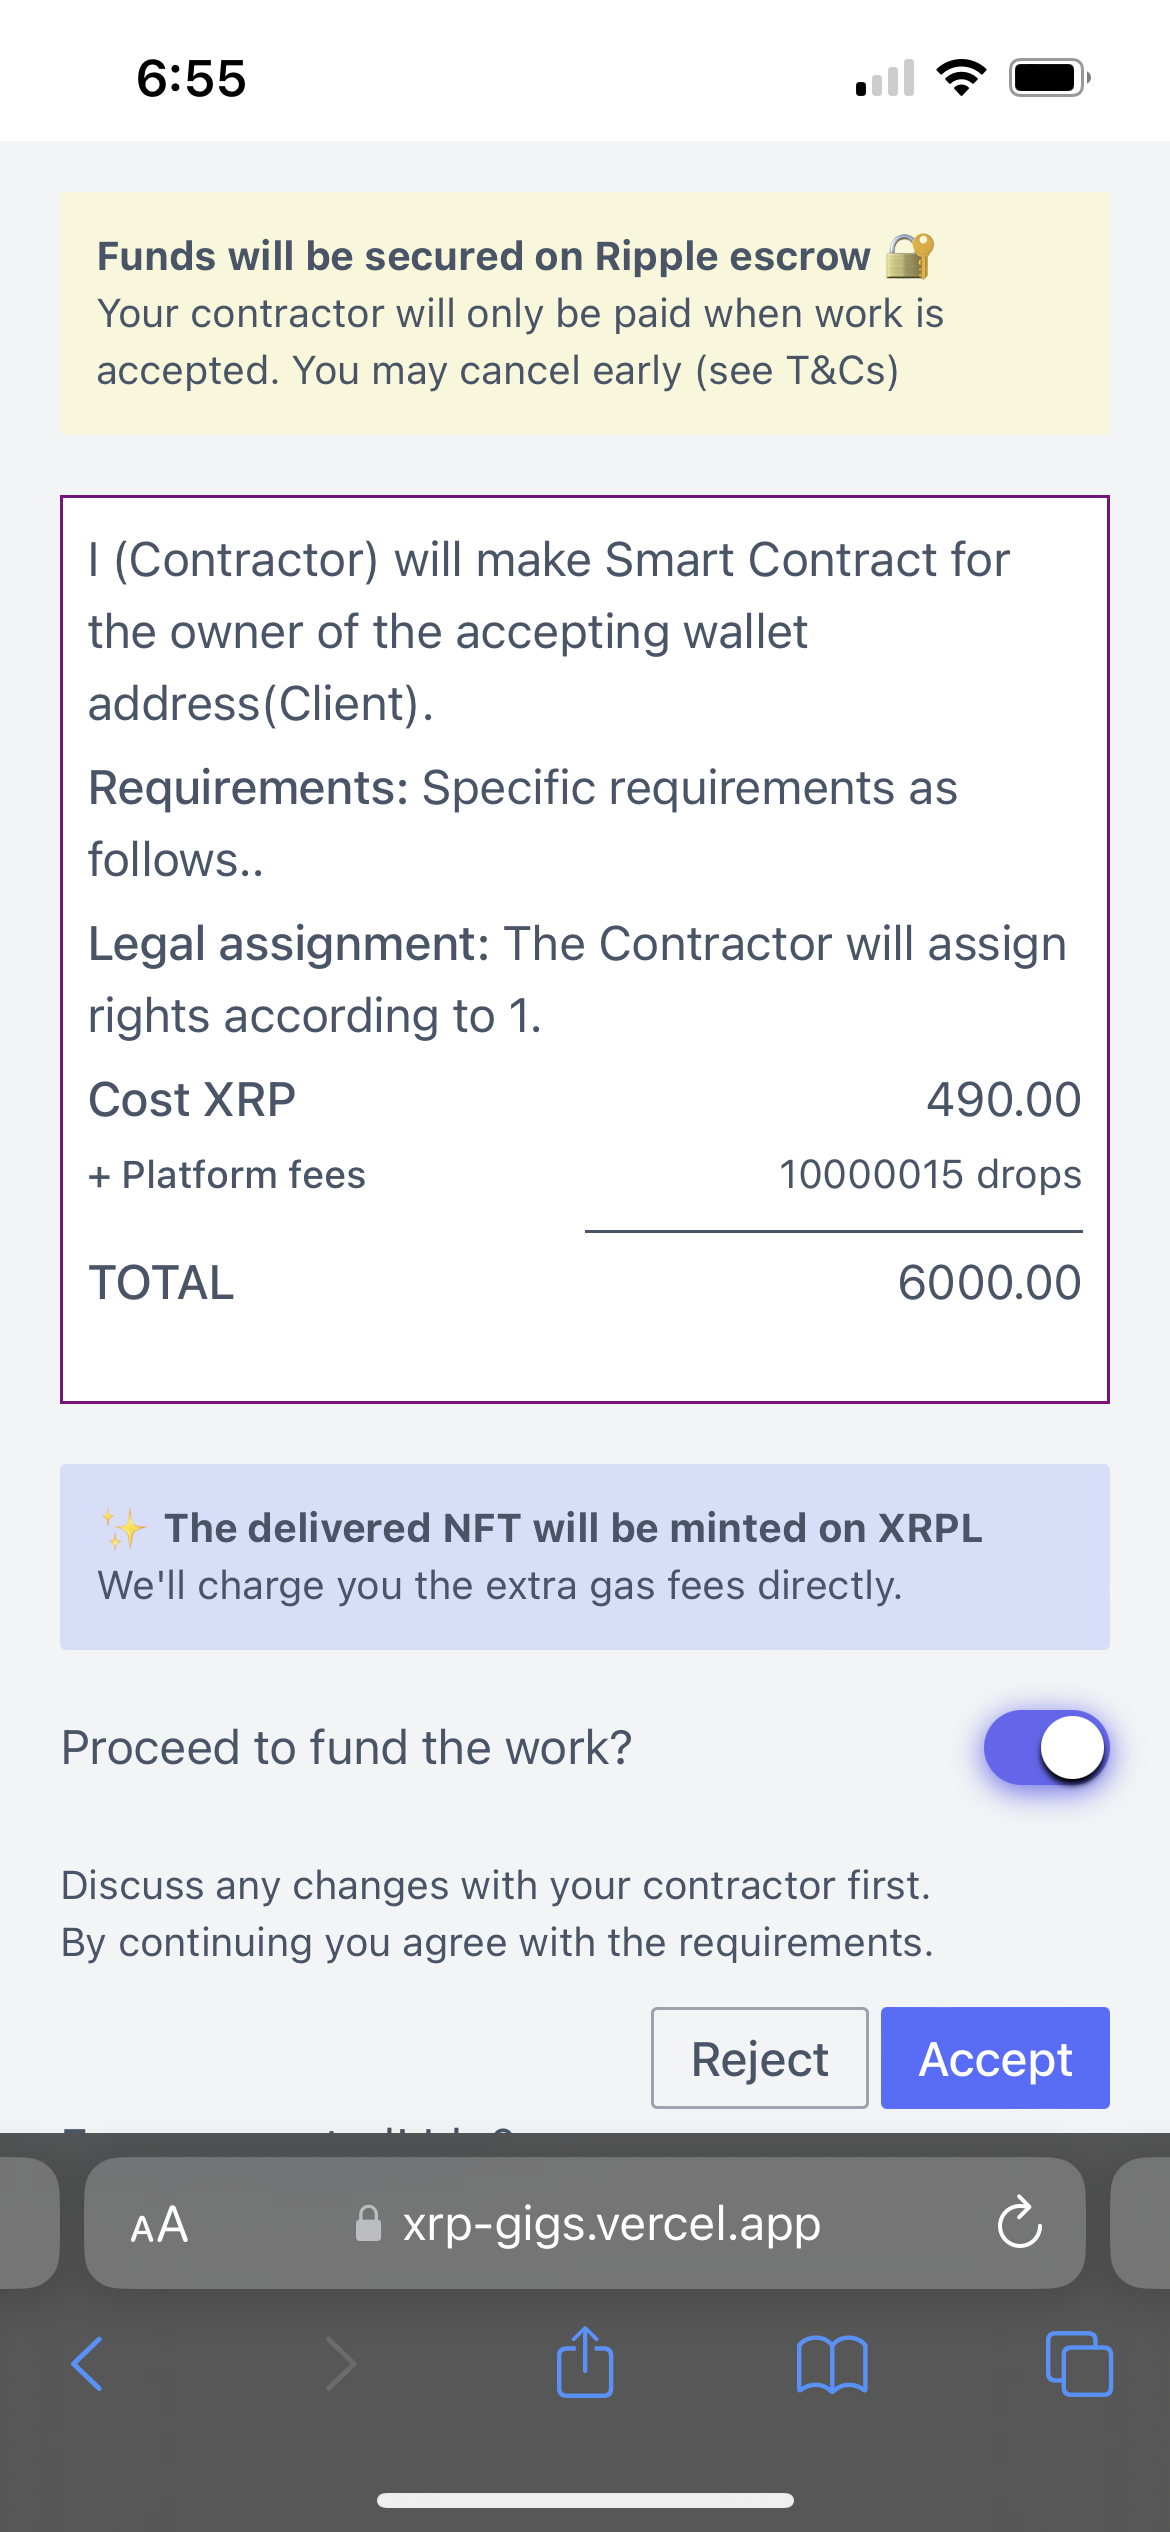Tap the home indicator bar at bottom

[585, 2500]
